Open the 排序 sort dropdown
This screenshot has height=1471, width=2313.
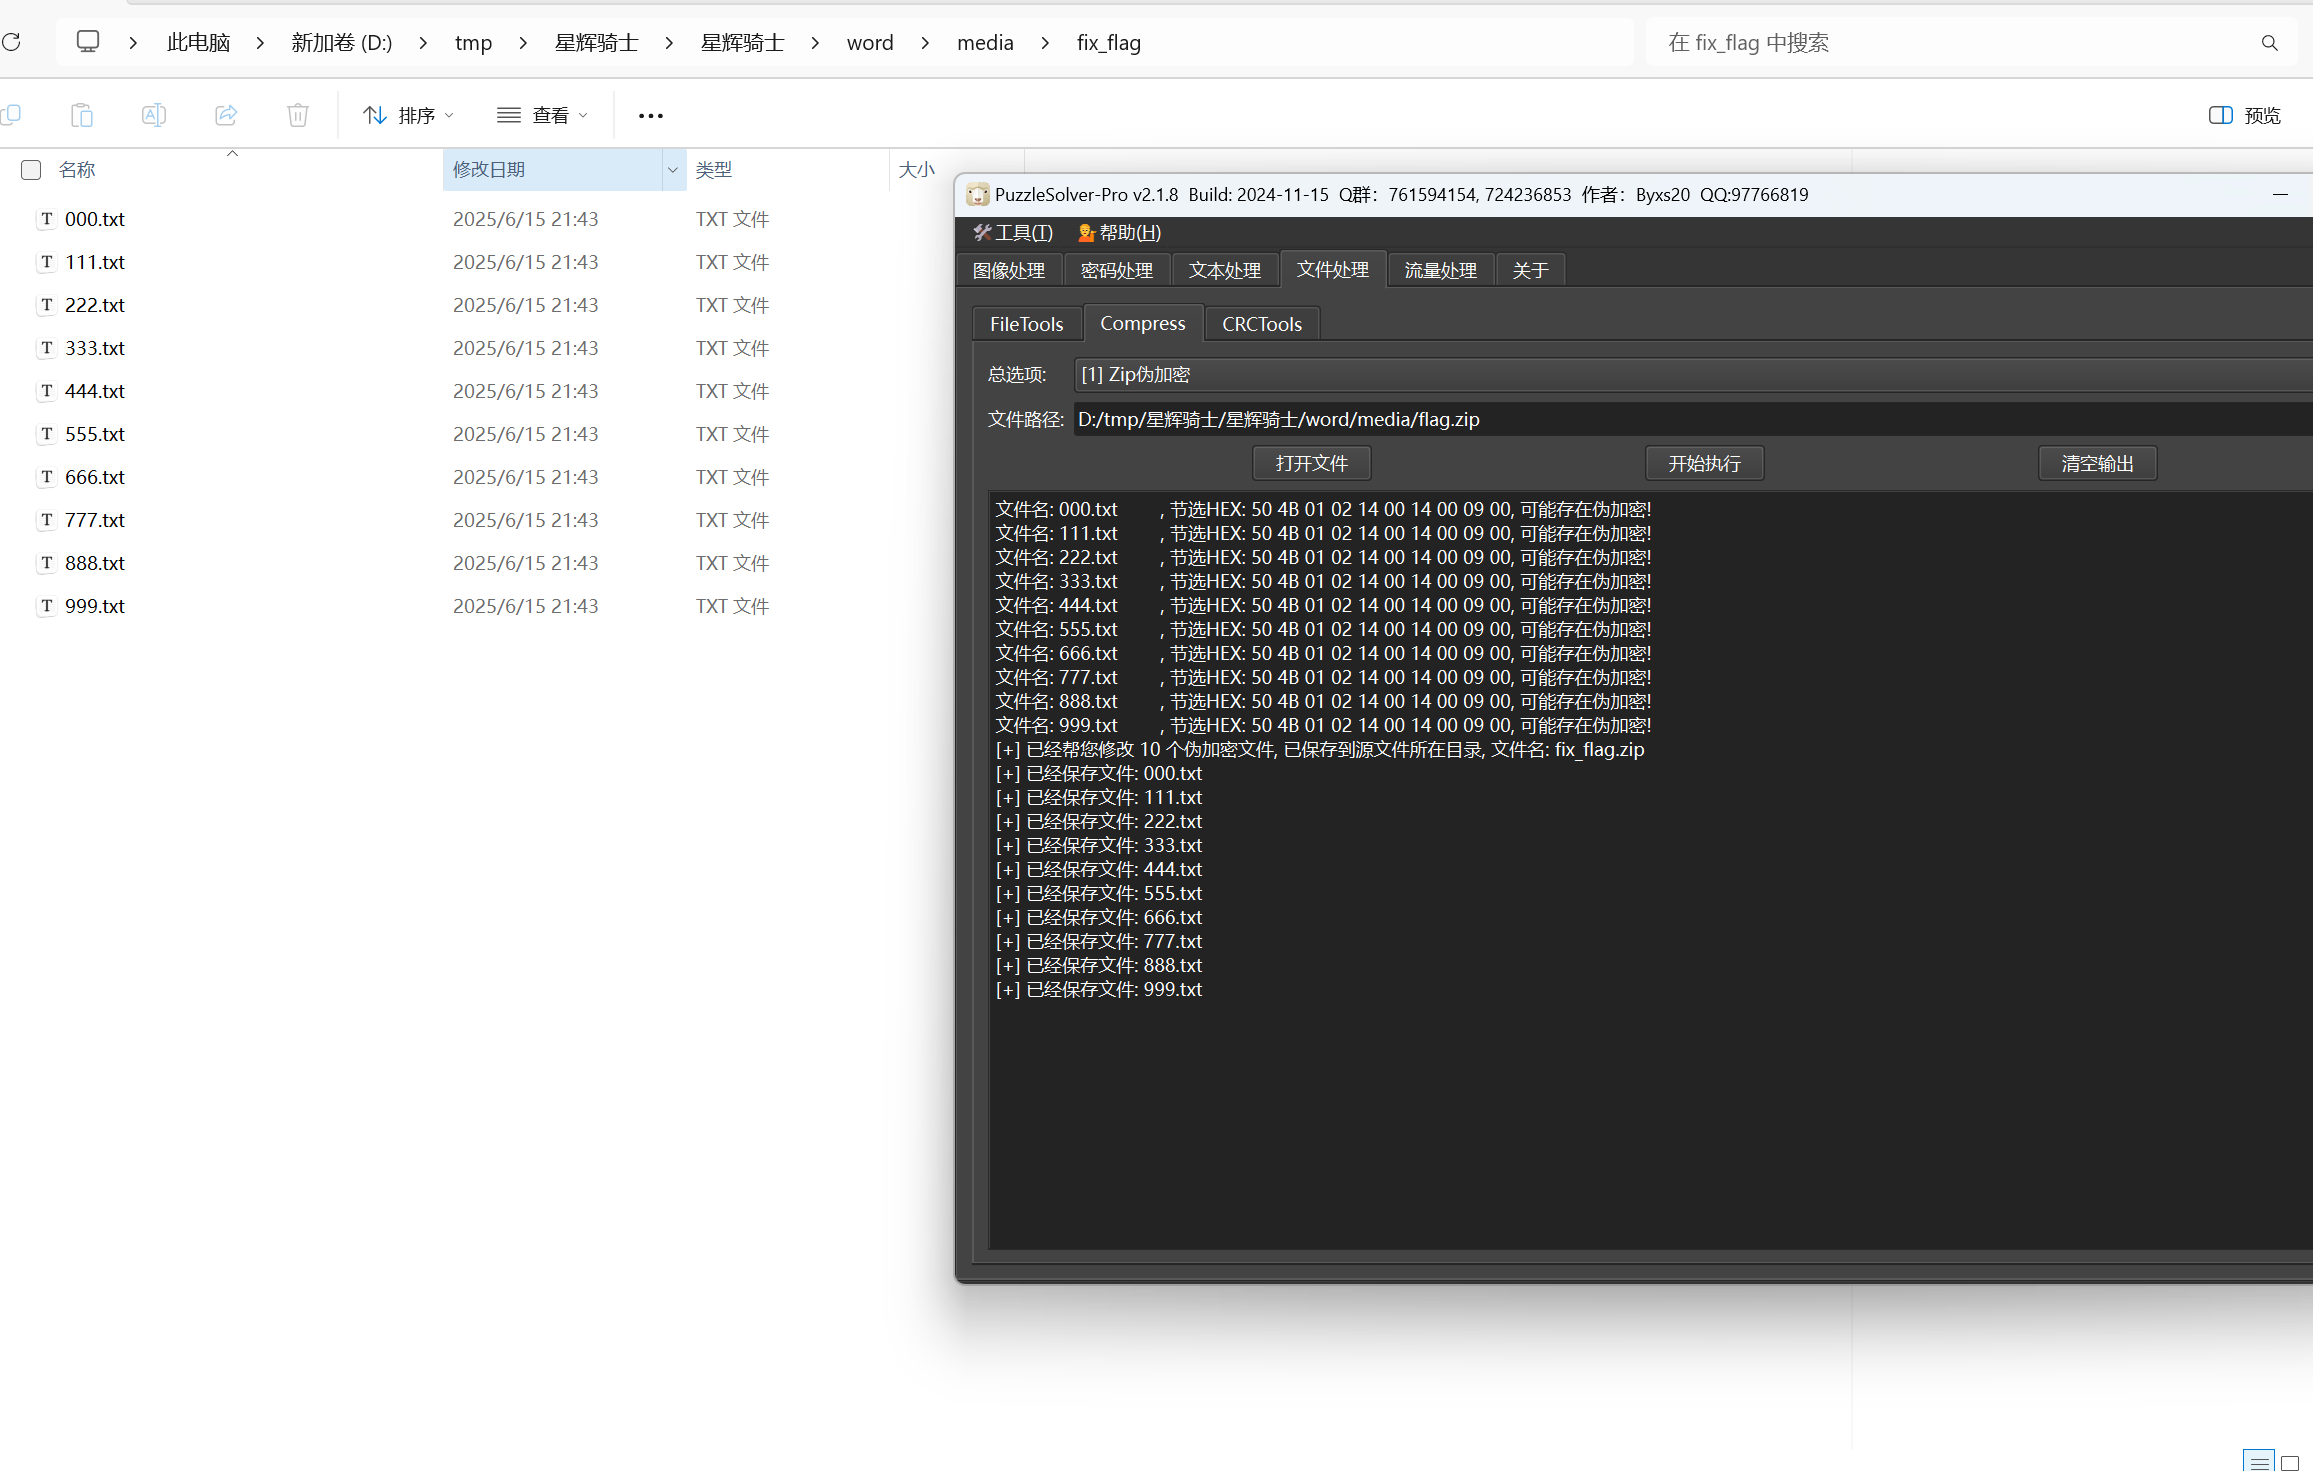409,116
